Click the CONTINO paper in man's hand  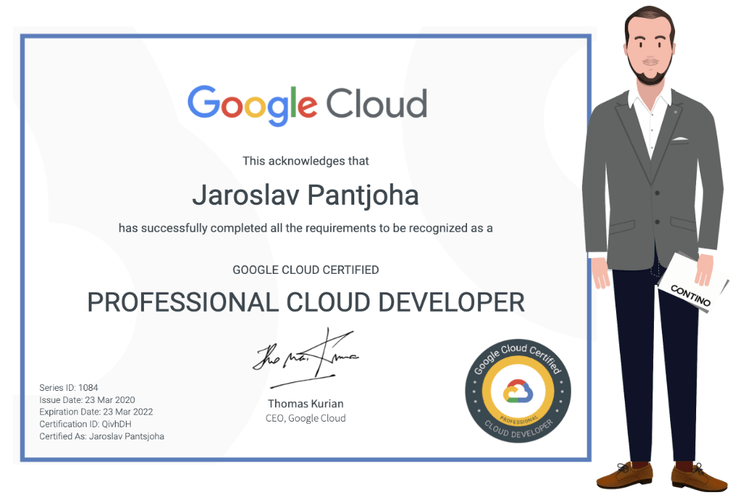pyautogui.click(x=693, y=284)
